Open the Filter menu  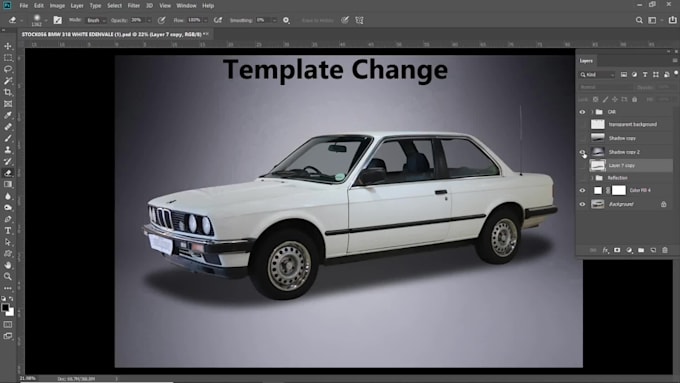click(x=134, y=6)
